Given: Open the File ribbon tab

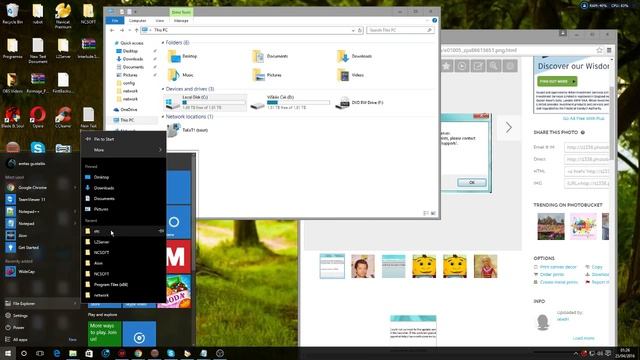Looking at the screenshot, I should tap(115, 20).
